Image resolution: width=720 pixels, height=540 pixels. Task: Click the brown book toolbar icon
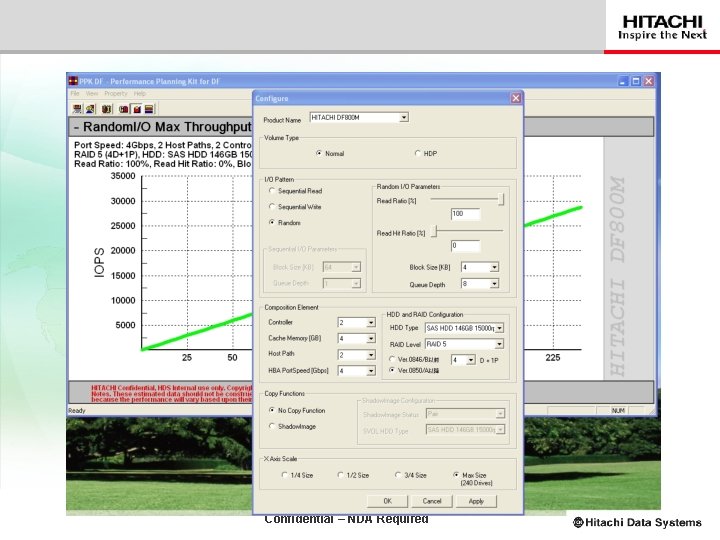coord(107,109)
